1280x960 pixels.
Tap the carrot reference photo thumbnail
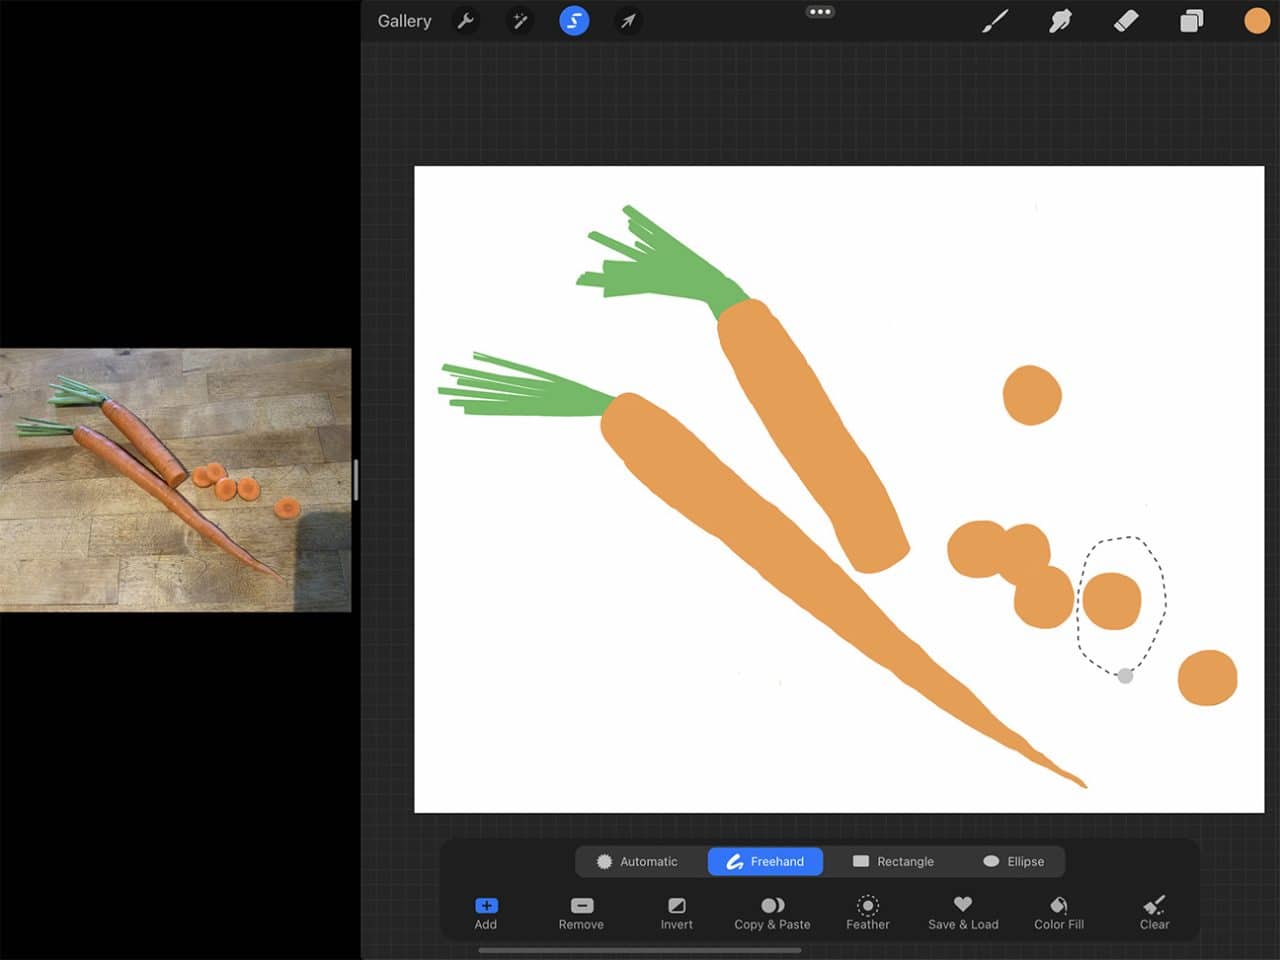click(x=175, y=480)
